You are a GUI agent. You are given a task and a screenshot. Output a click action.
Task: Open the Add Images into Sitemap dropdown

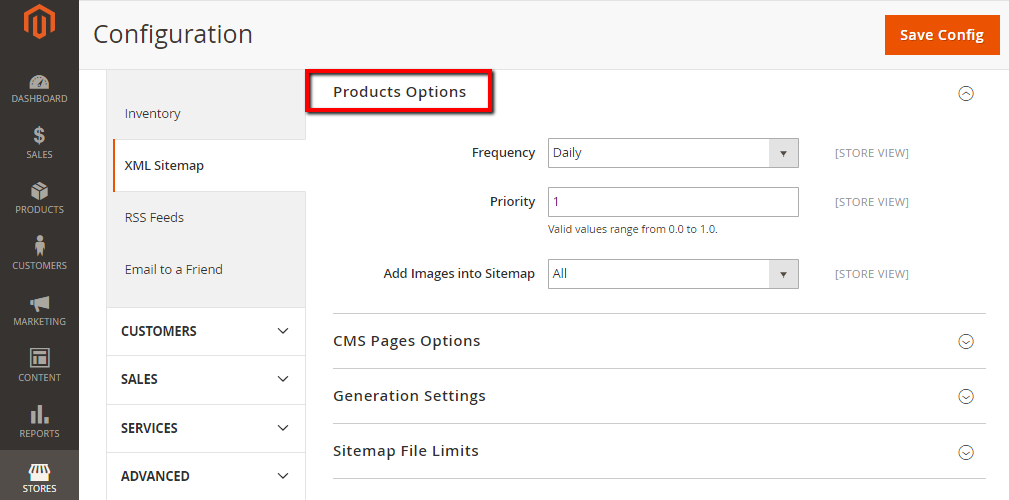tap(672, 274)
